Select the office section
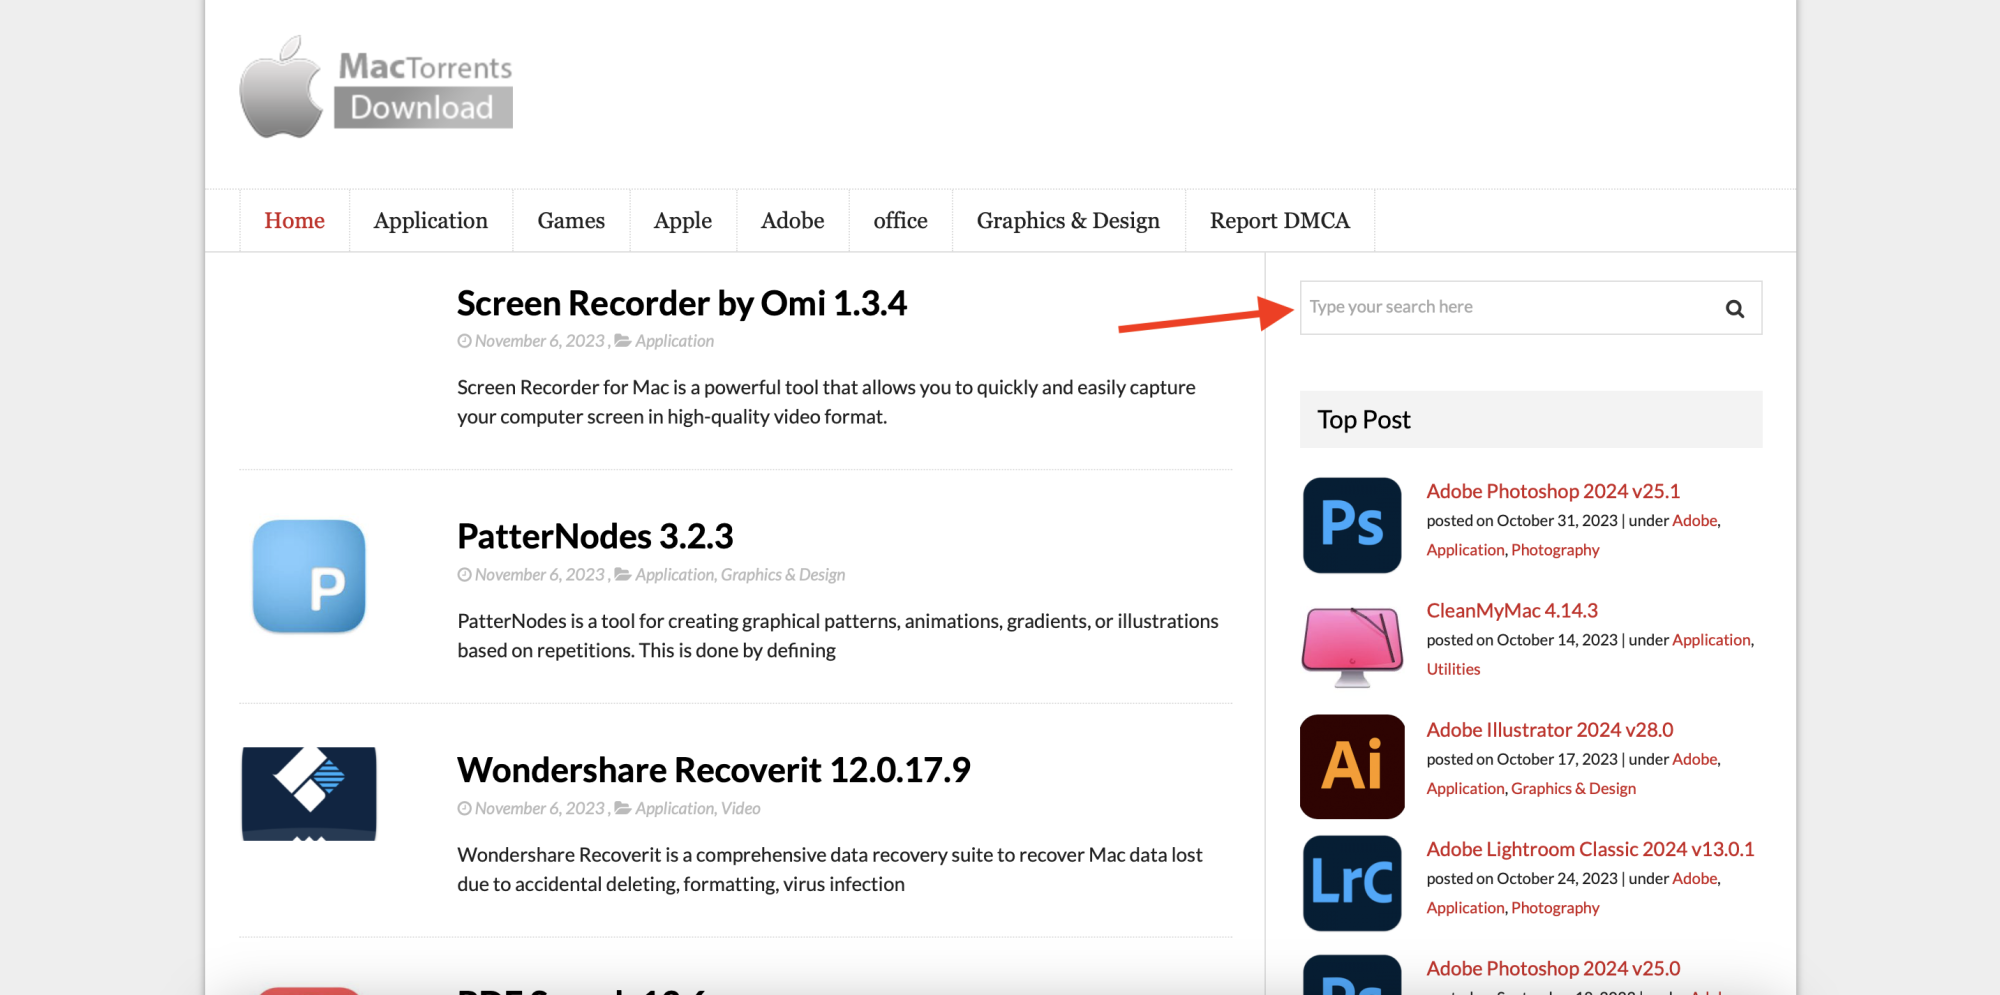 coord(900,220)
